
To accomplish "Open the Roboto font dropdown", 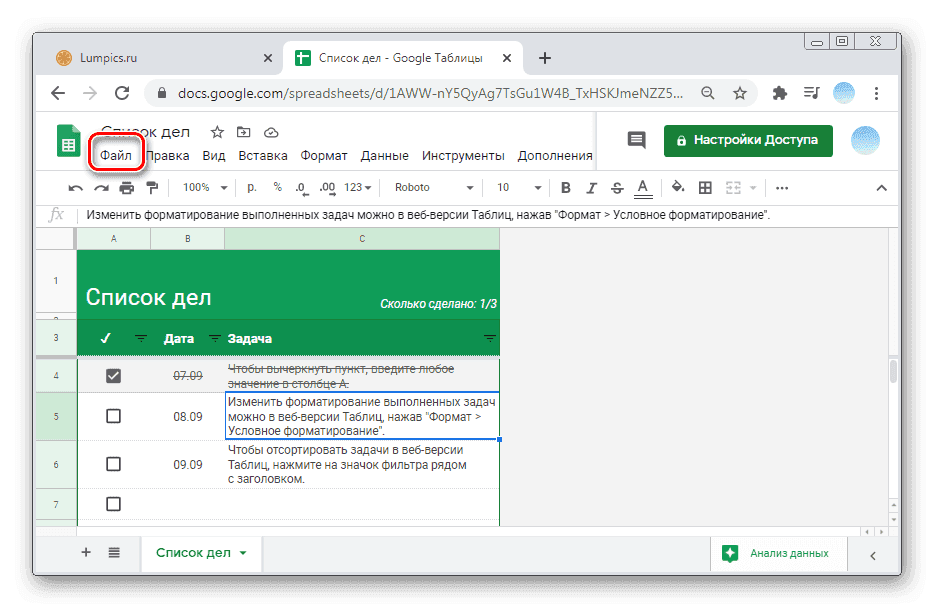I will [433, 188].
